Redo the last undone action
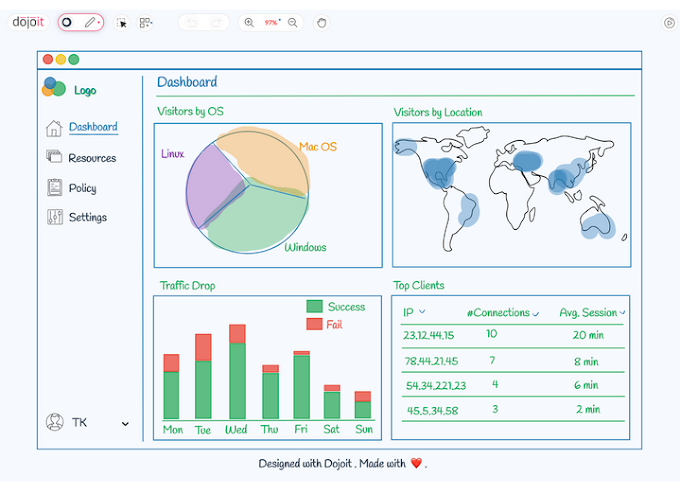 [x=216, y=23]
